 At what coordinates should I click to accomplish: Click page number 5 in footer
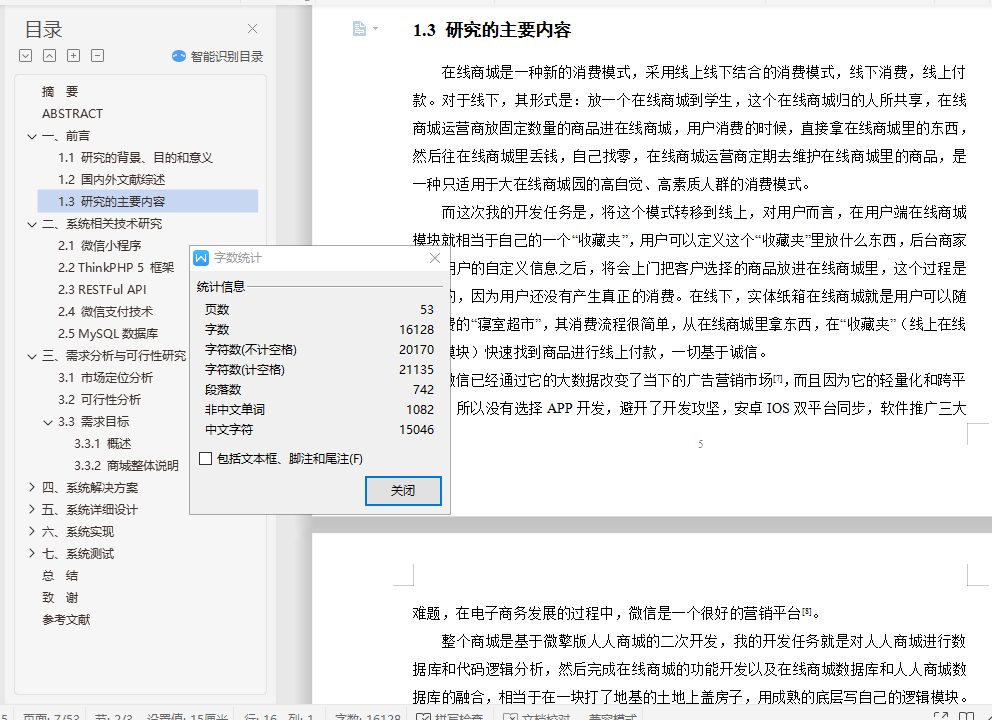tap(700, 444)
